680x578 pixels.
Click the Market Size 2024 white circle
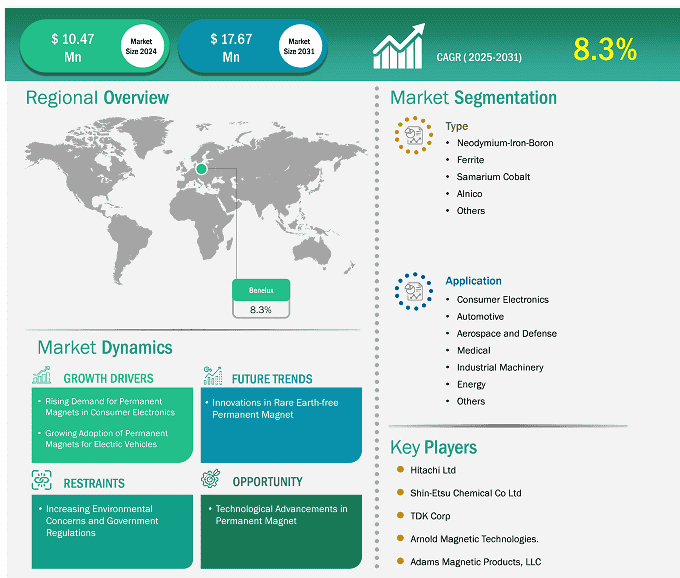point(141,46)
